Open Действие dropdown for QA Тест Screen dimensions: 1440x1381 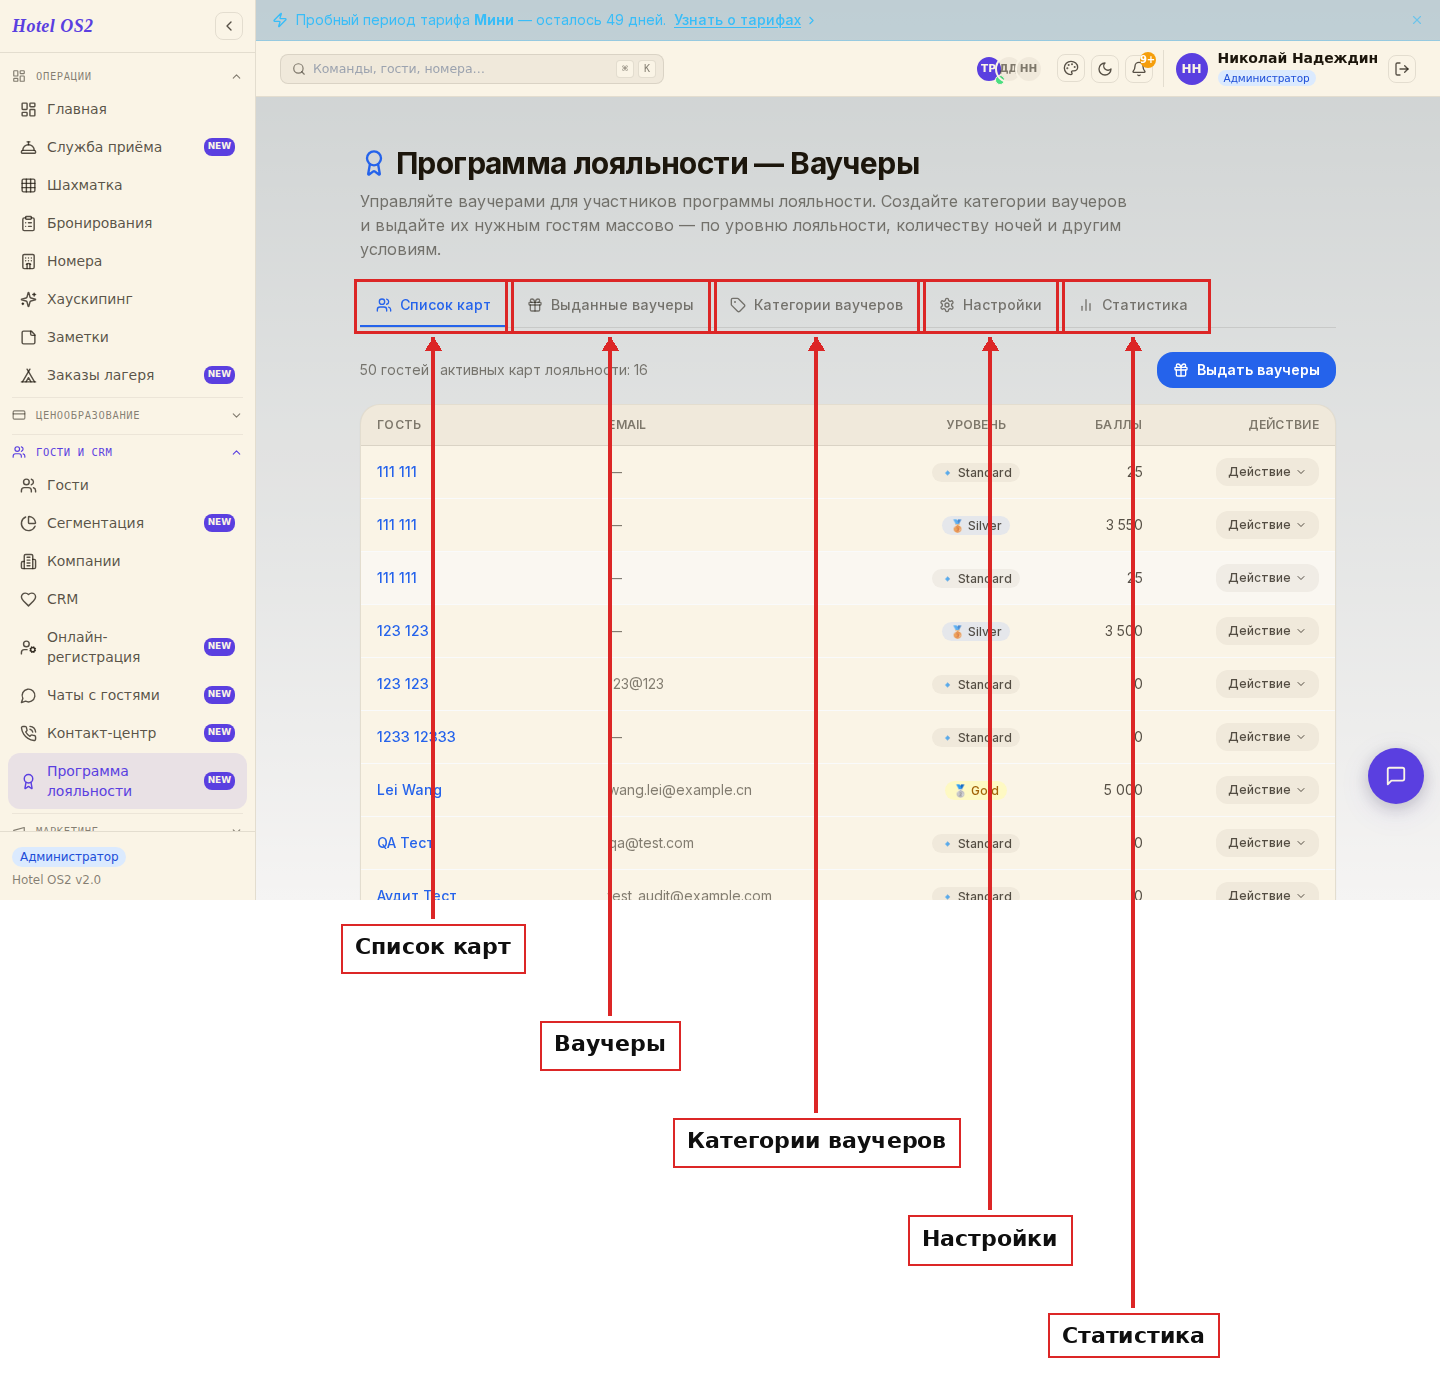[x=1267, y=843]
